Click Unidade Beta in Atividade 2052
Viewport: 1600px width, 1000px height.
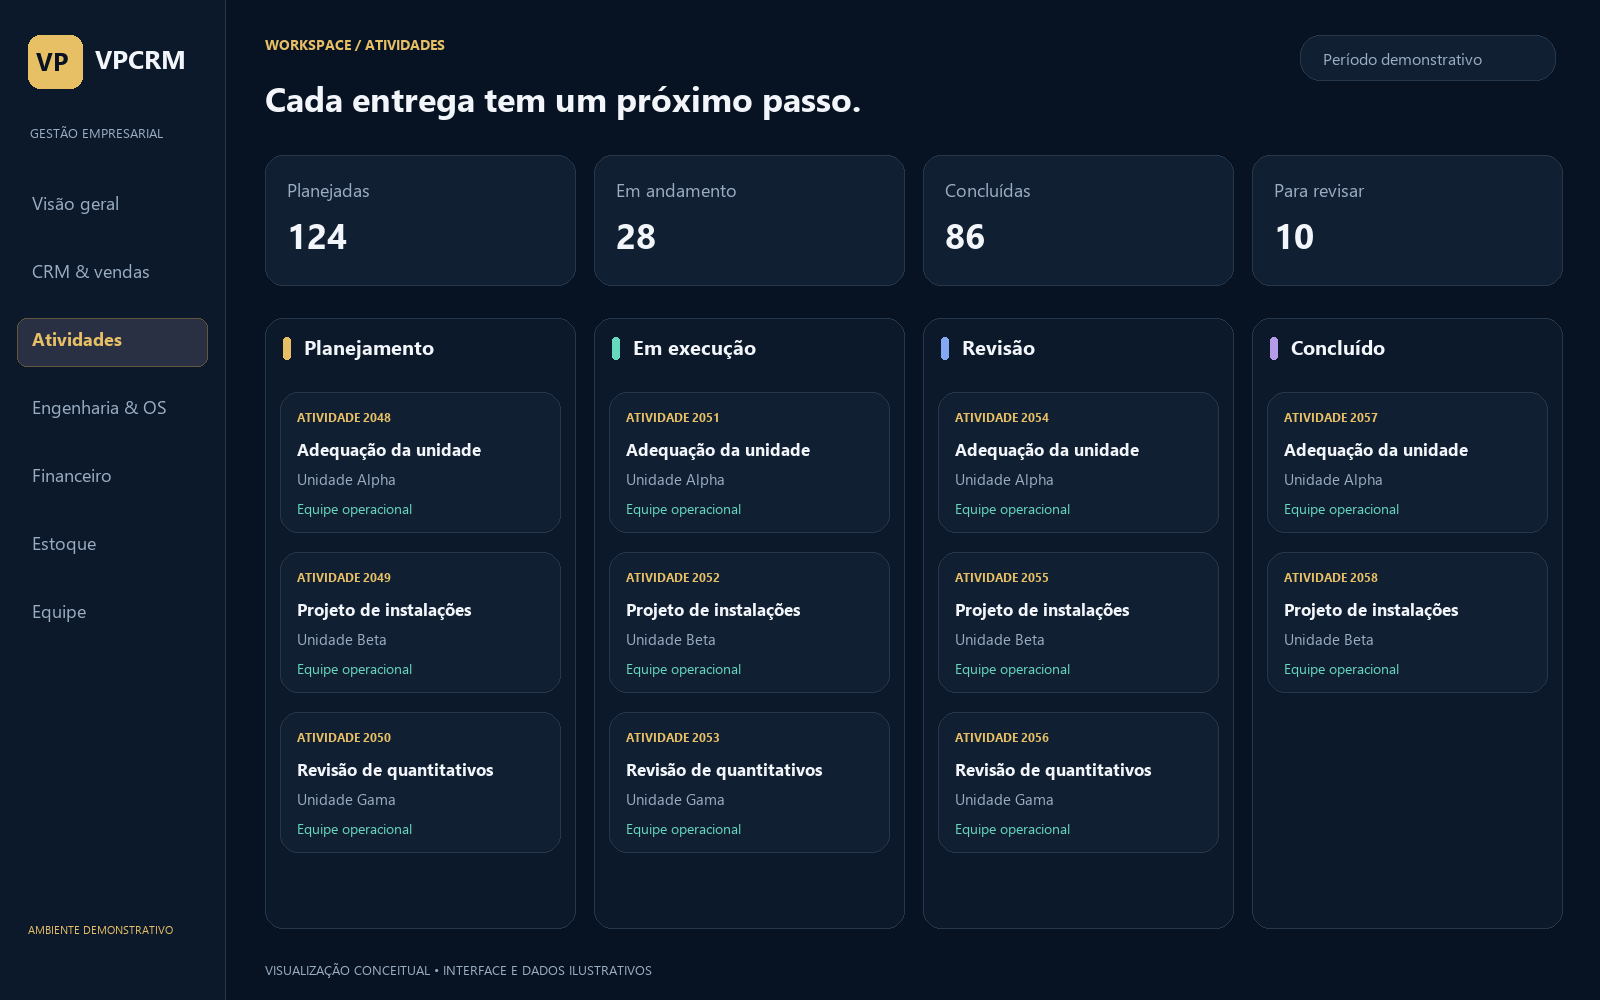click(670, 640)
